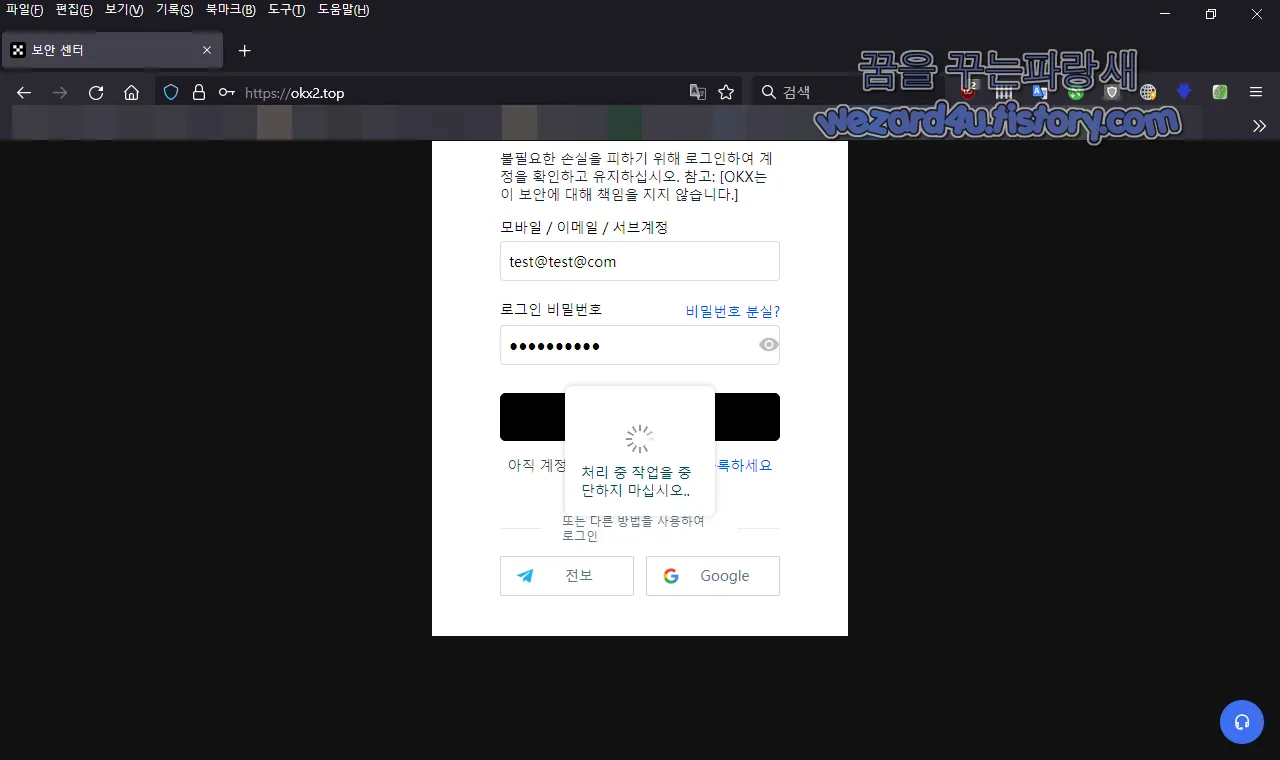
Task: Toggle password visibility with the eye icon
Action: click(x=767, y=344)
